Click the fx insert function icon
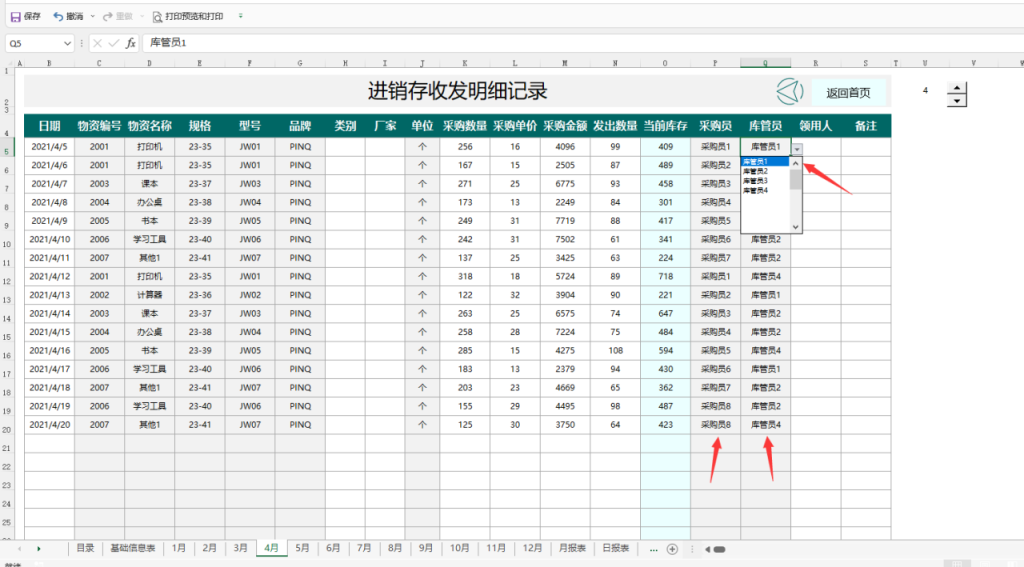 click(x=131, y=43)
